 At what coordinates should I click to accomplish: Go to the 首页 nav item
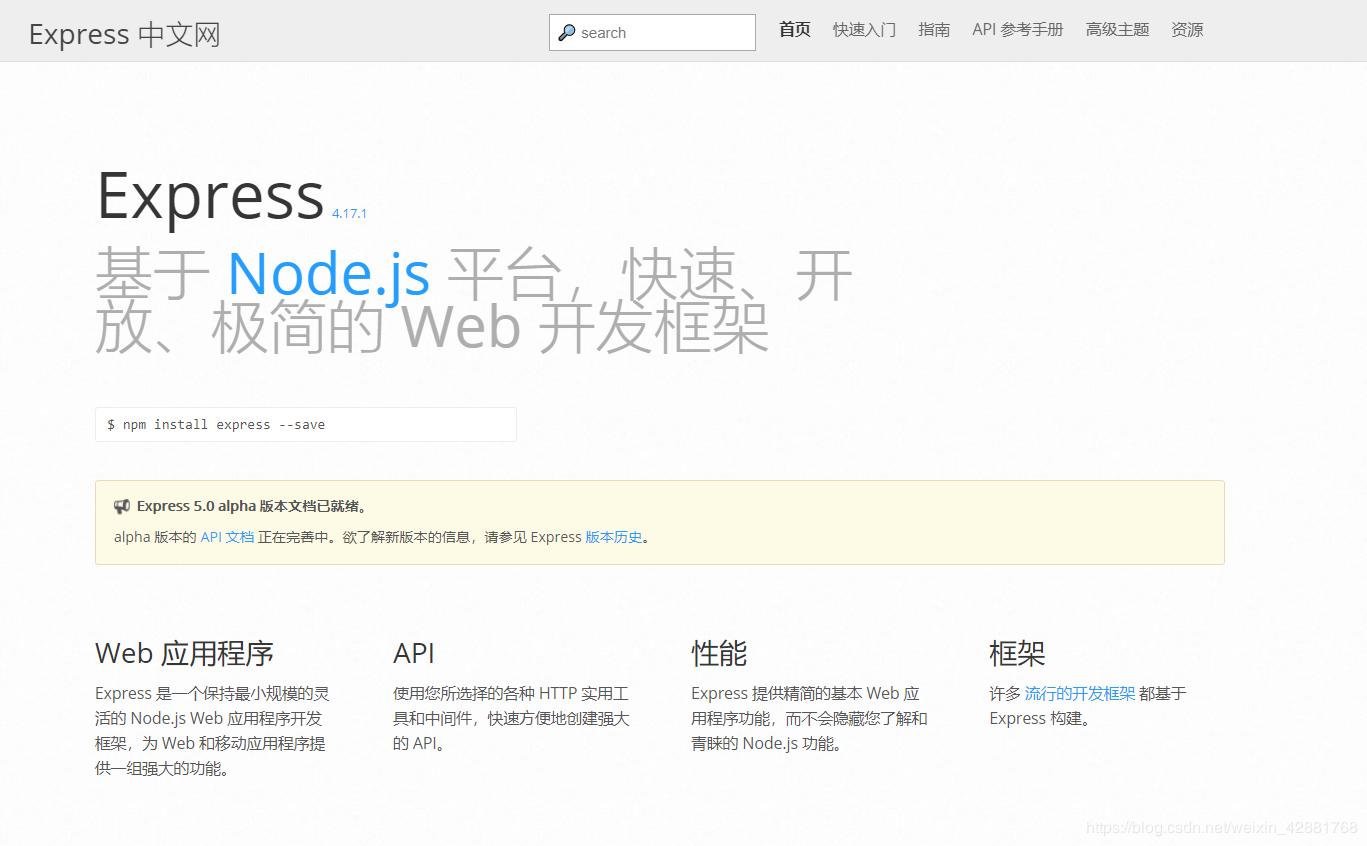point(794,30)
